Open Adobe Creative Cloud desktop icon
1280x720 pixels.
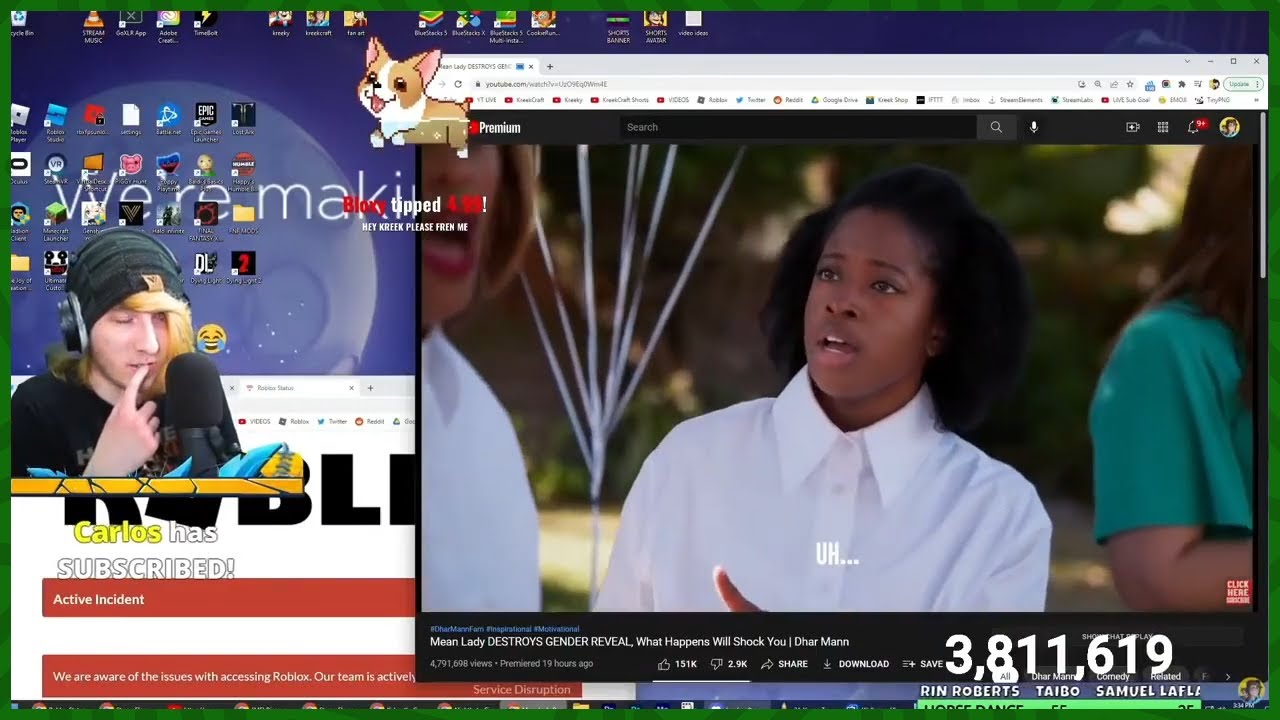169,25
